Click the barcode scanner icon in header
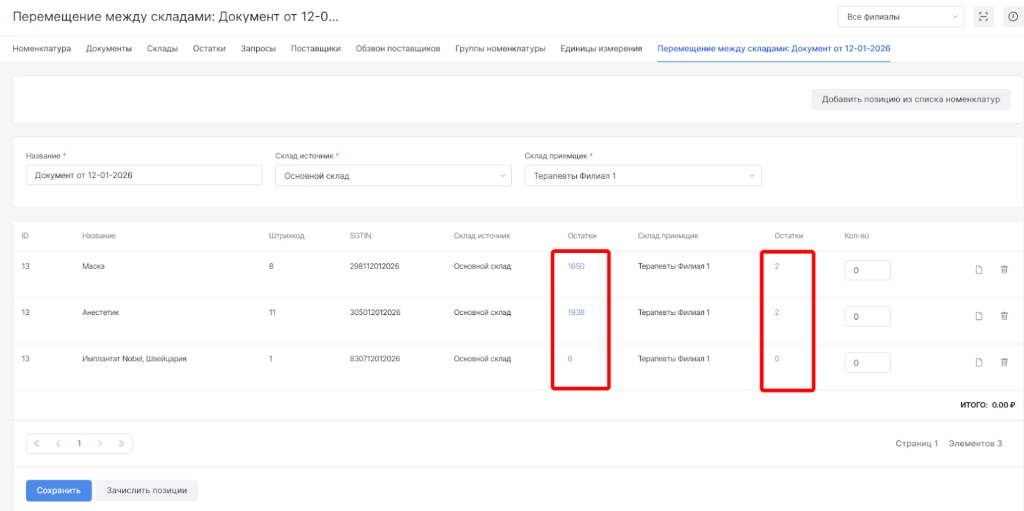 983,17
